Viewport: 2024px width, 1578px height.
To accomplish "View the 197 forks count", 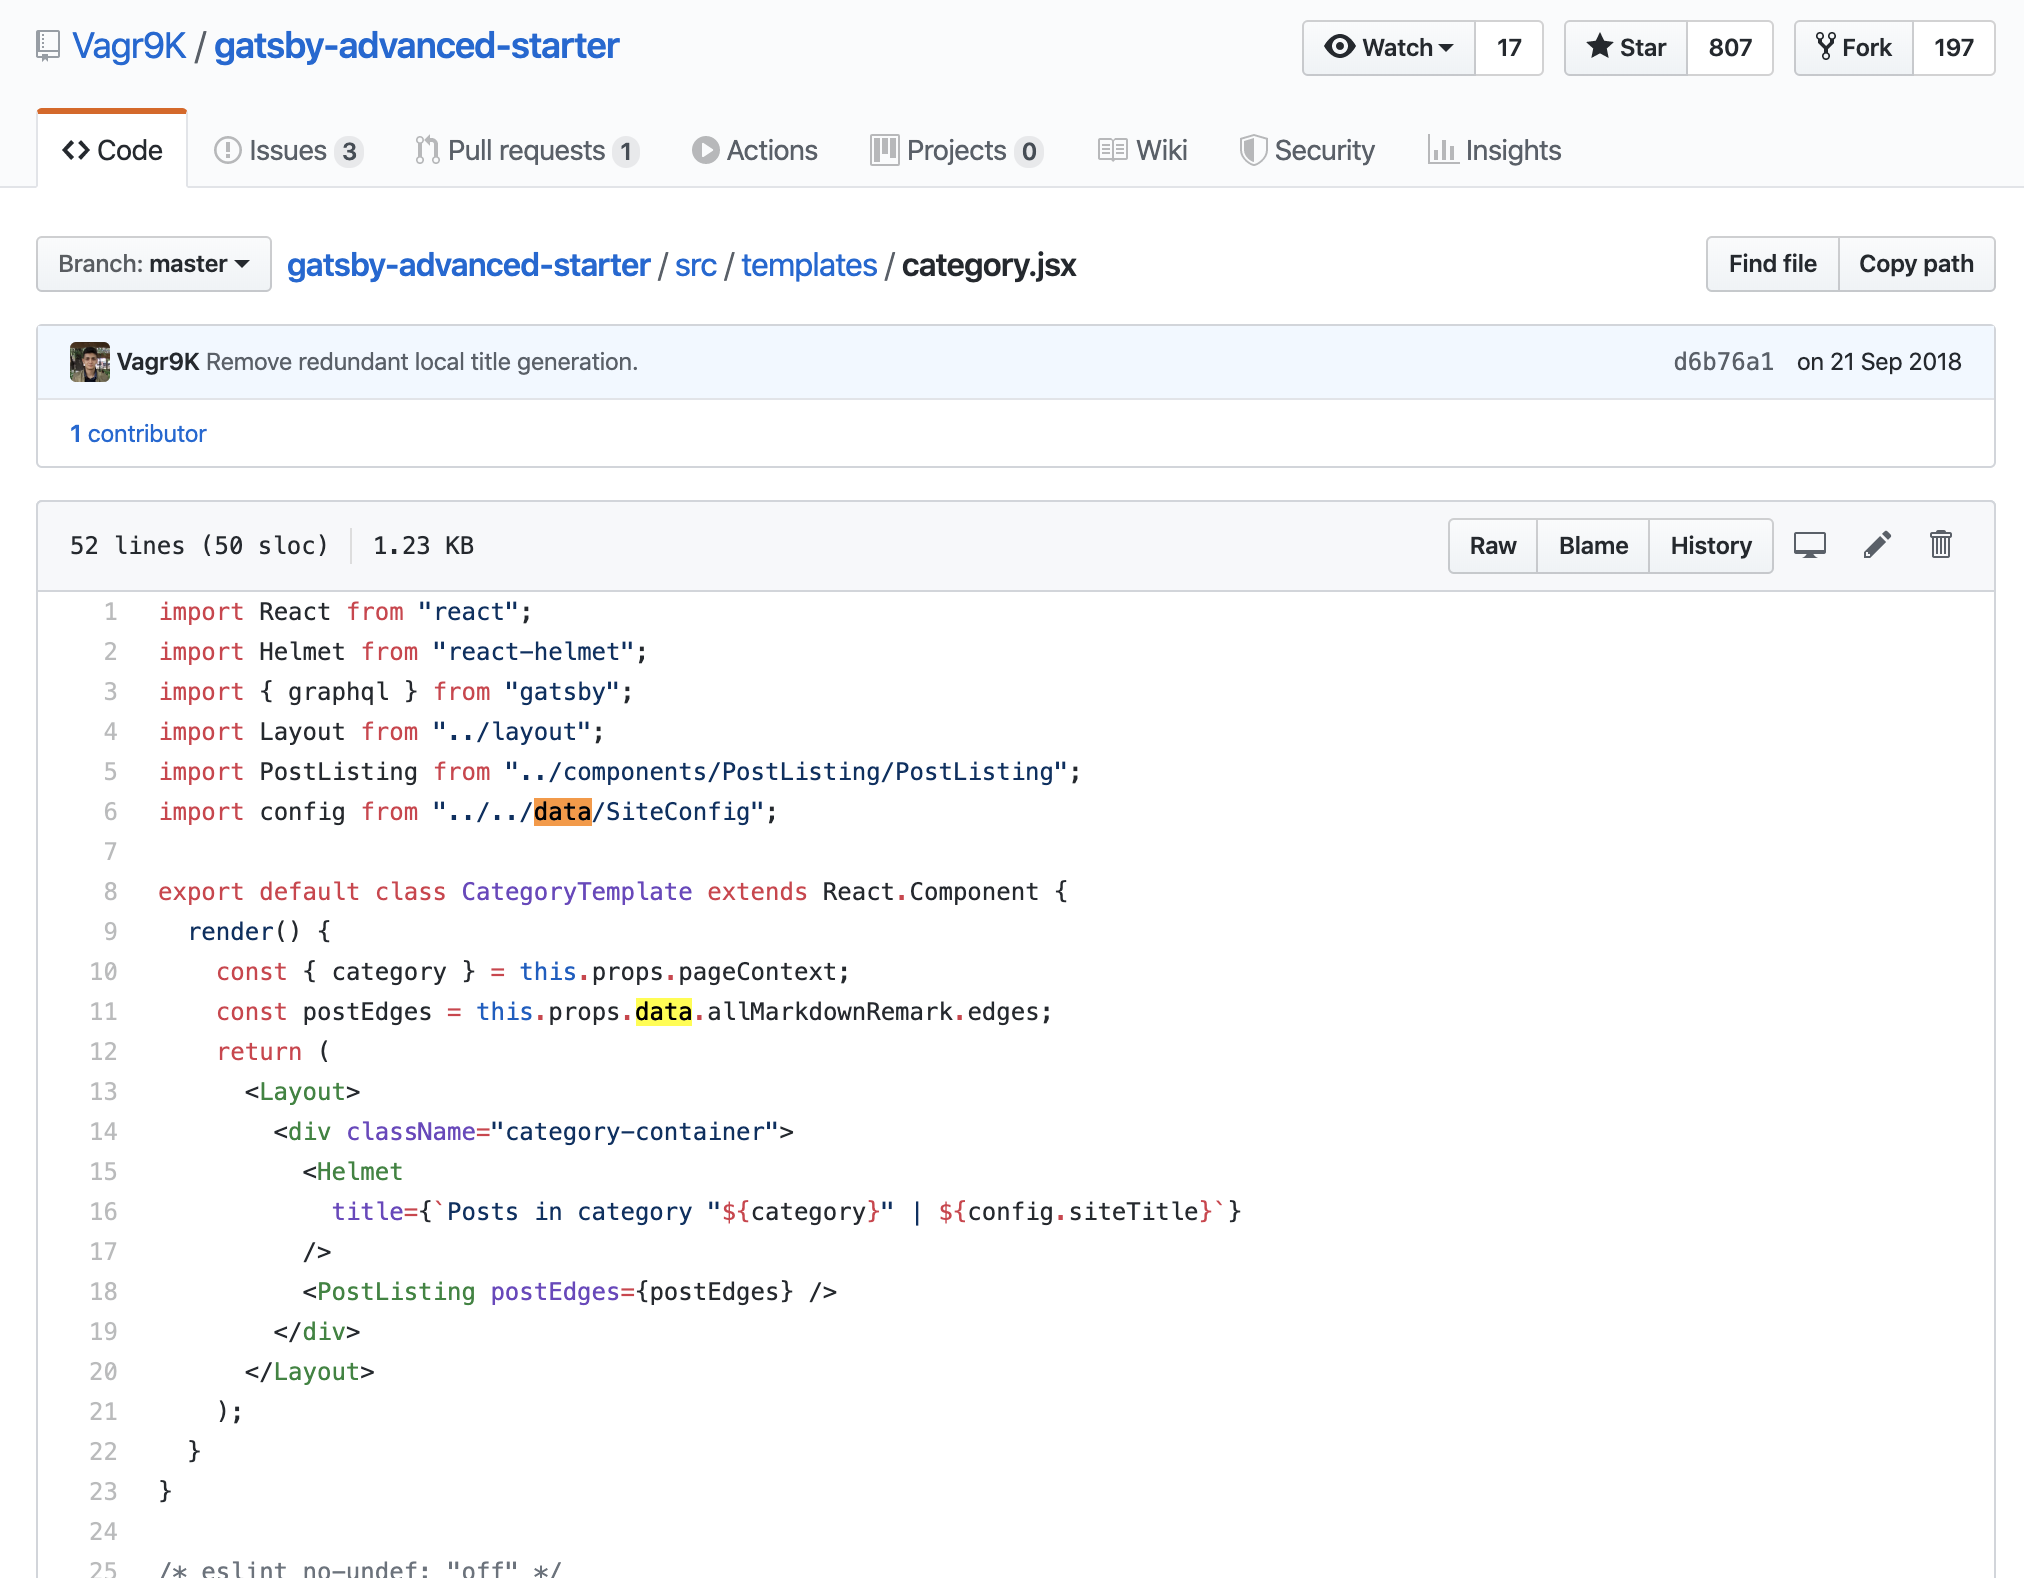I will point(1954,48).
